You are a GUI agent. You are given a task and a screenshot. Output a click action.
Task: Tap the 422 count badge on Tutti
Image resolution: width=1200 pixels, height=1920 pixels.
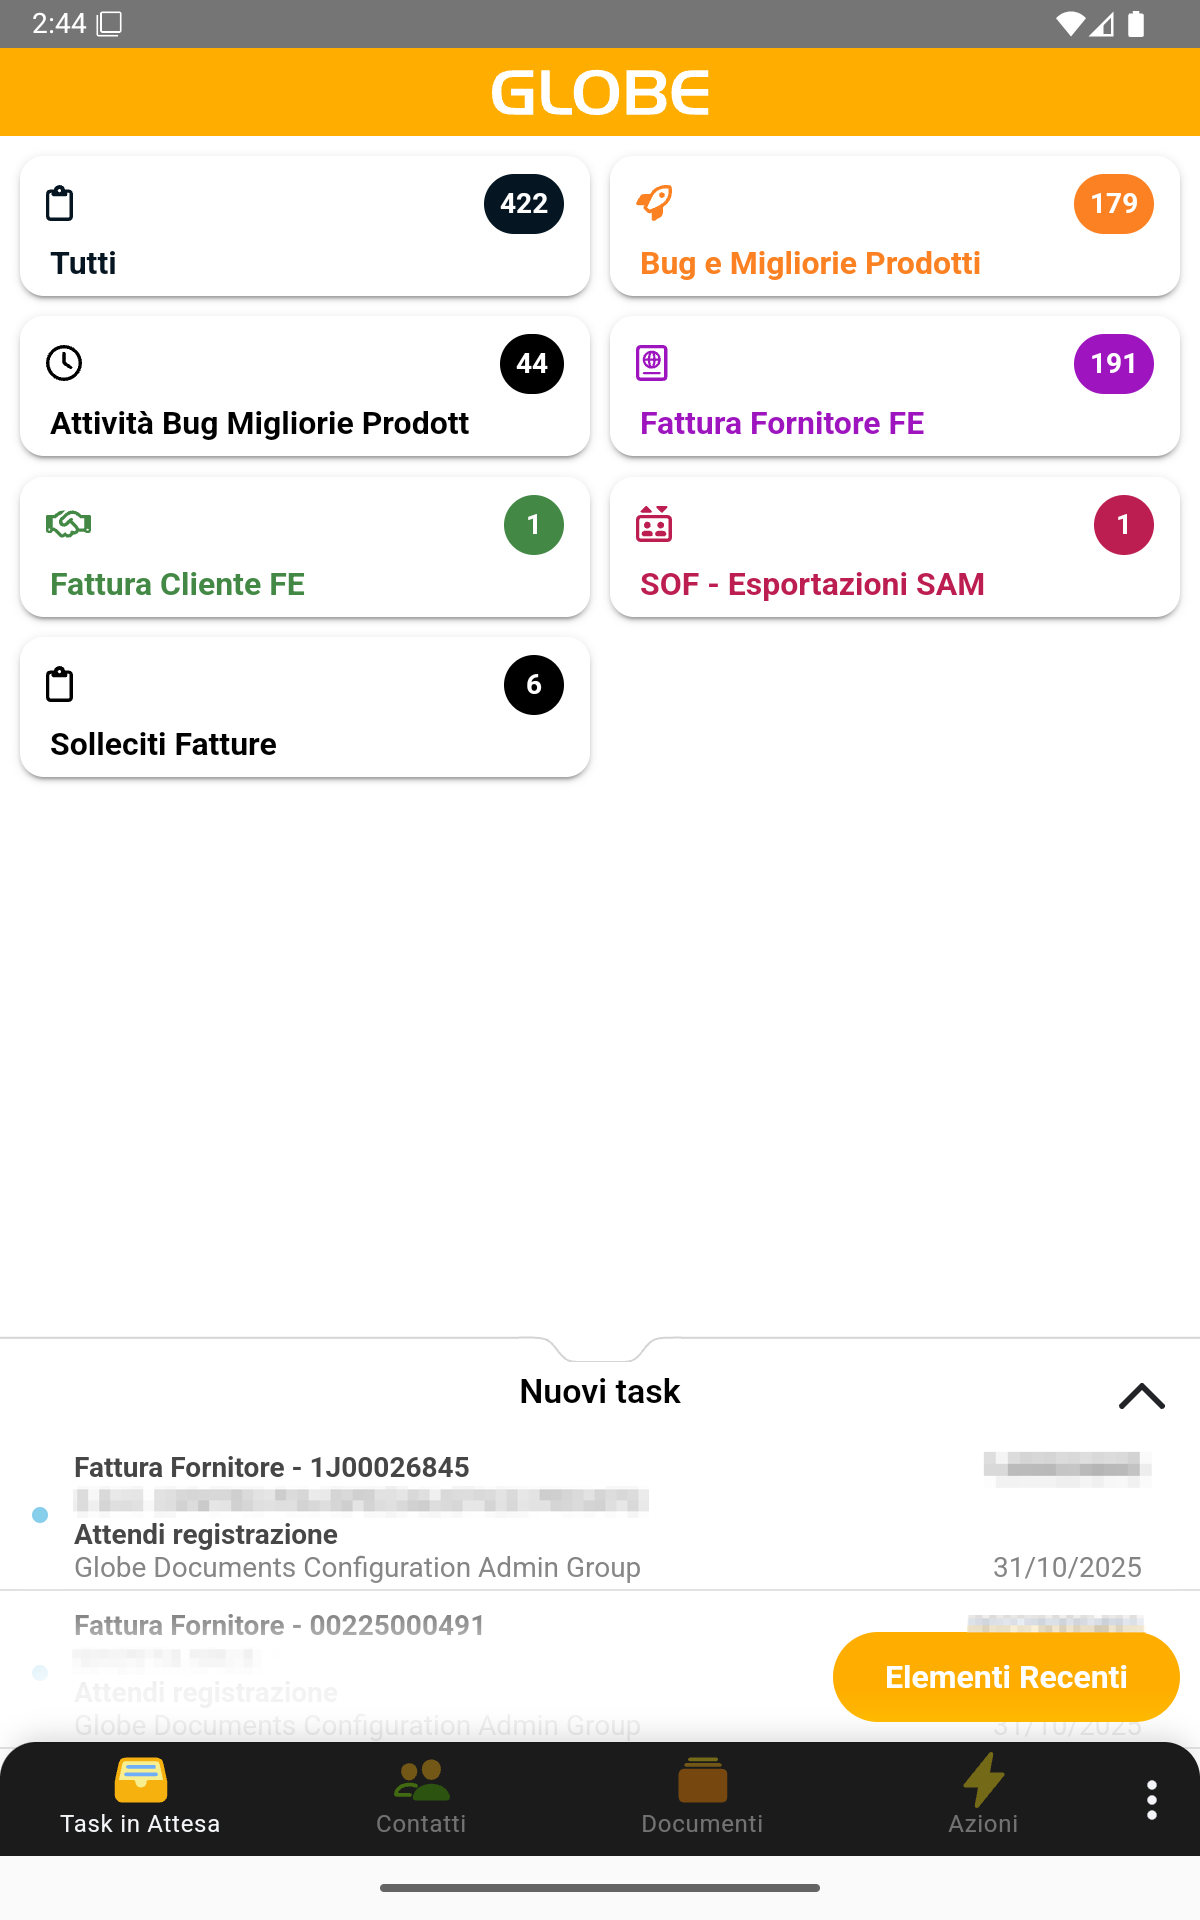coord(524,204)
